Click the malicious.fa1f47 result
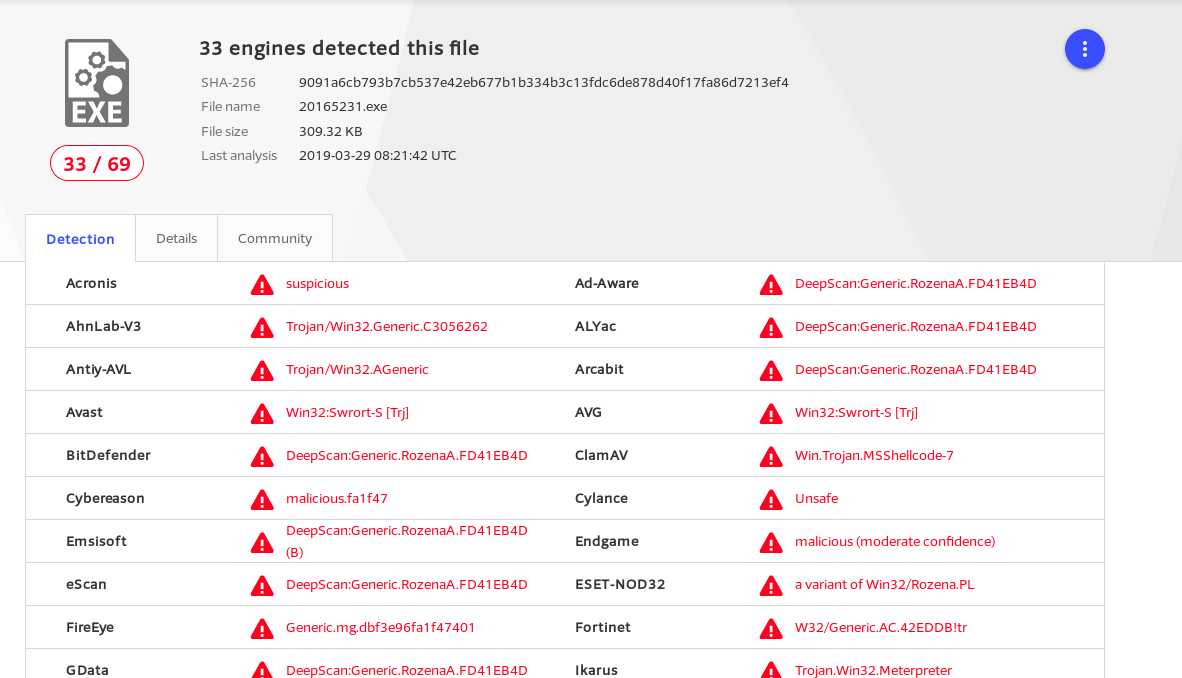Viewport: 1182px width, 678px height. coord(337,499)
